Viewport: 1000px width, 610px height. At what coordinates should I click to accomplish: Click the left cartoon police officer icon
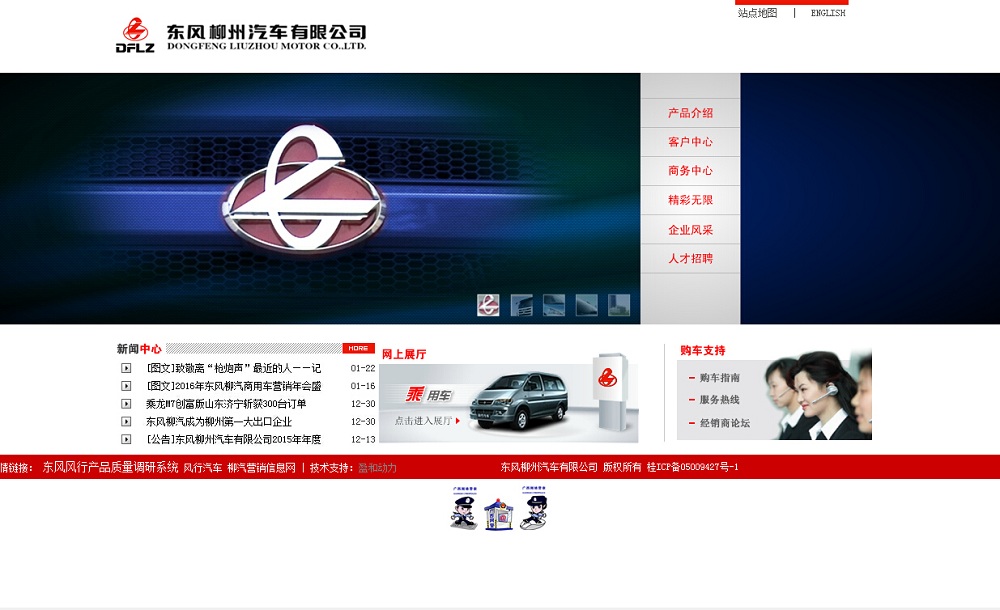point(464,508)
